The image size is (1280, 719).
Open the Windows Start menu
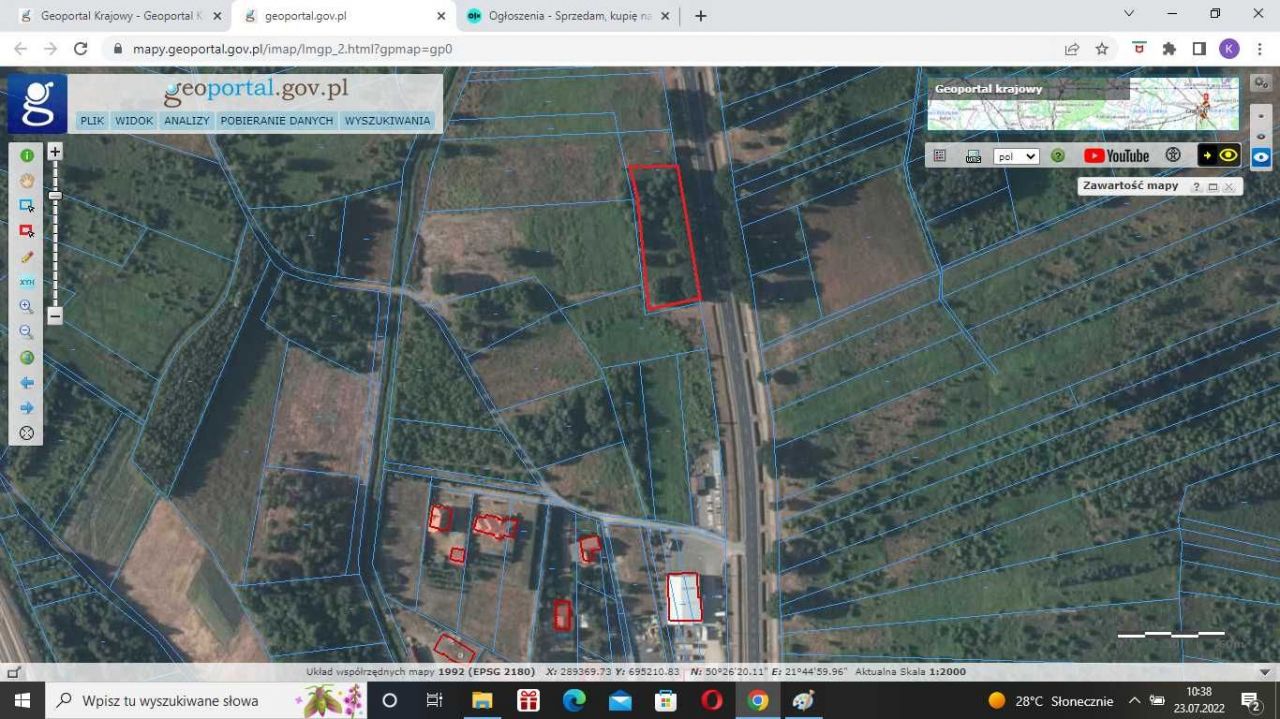[22, 700]
